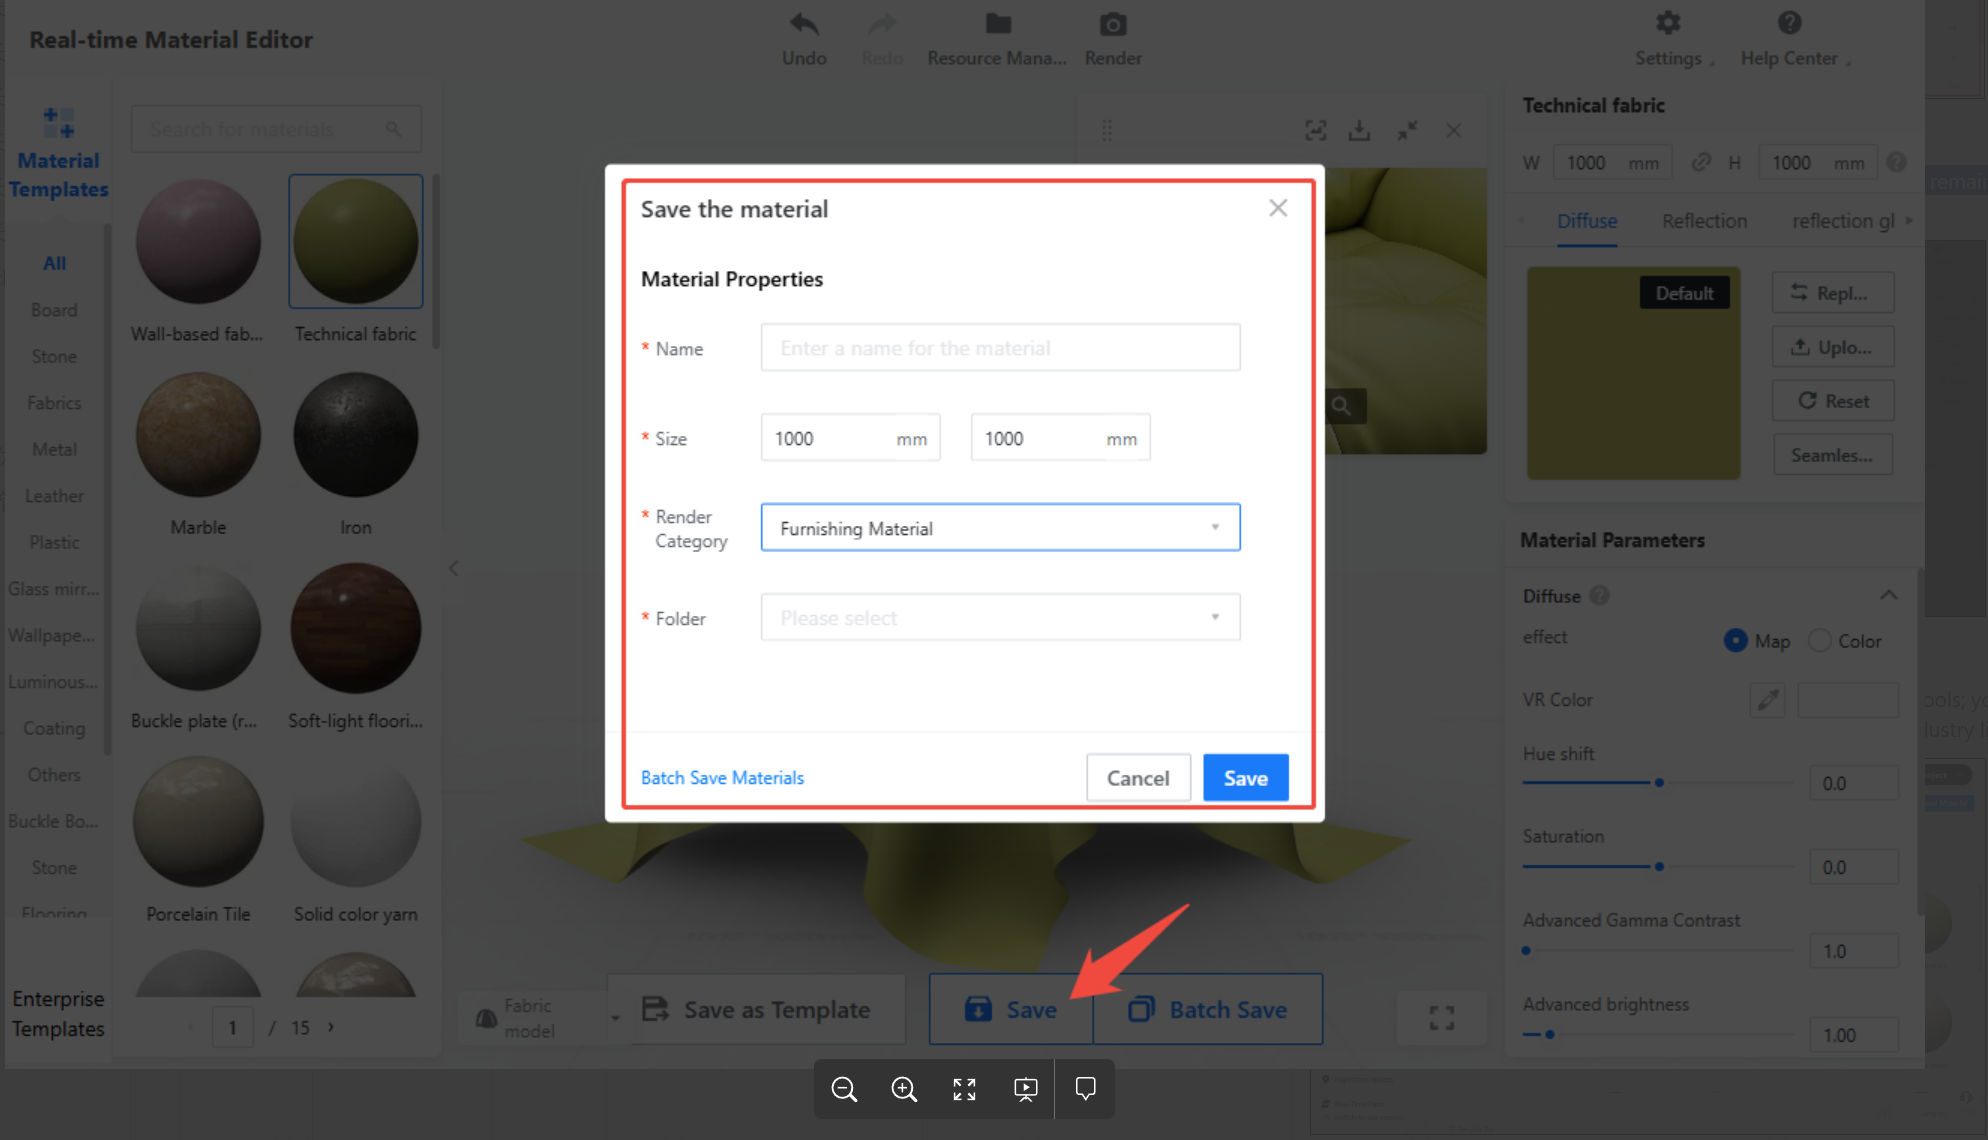
Task: Switch to the Reflection tab
Action: point(1704,221)
